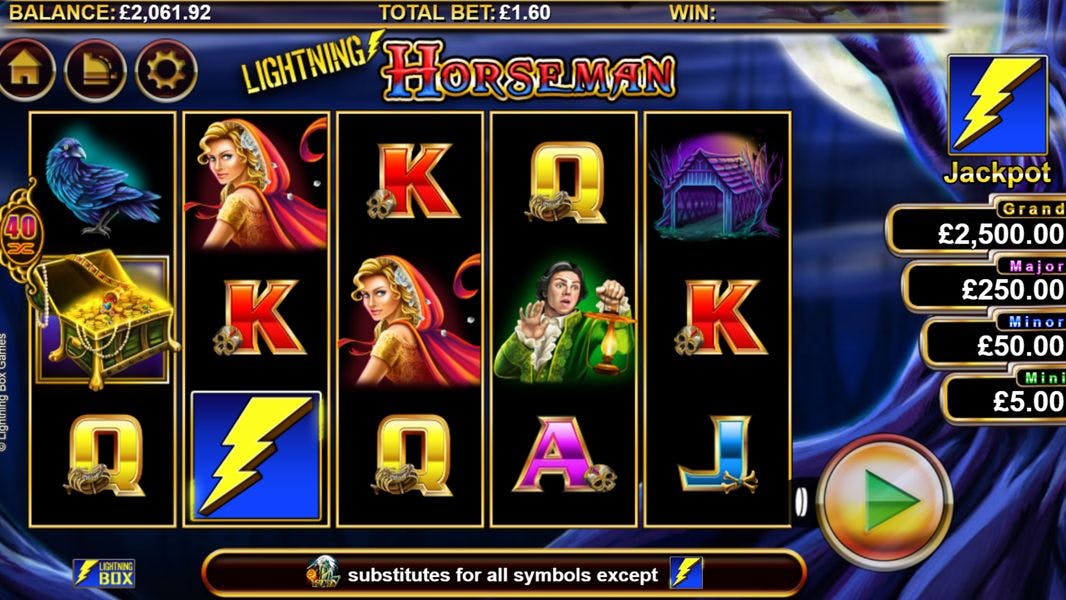Select the Mini £5.00 jackpot panel
This screenshot has height=600, width=1066.
coord(1004,395)
